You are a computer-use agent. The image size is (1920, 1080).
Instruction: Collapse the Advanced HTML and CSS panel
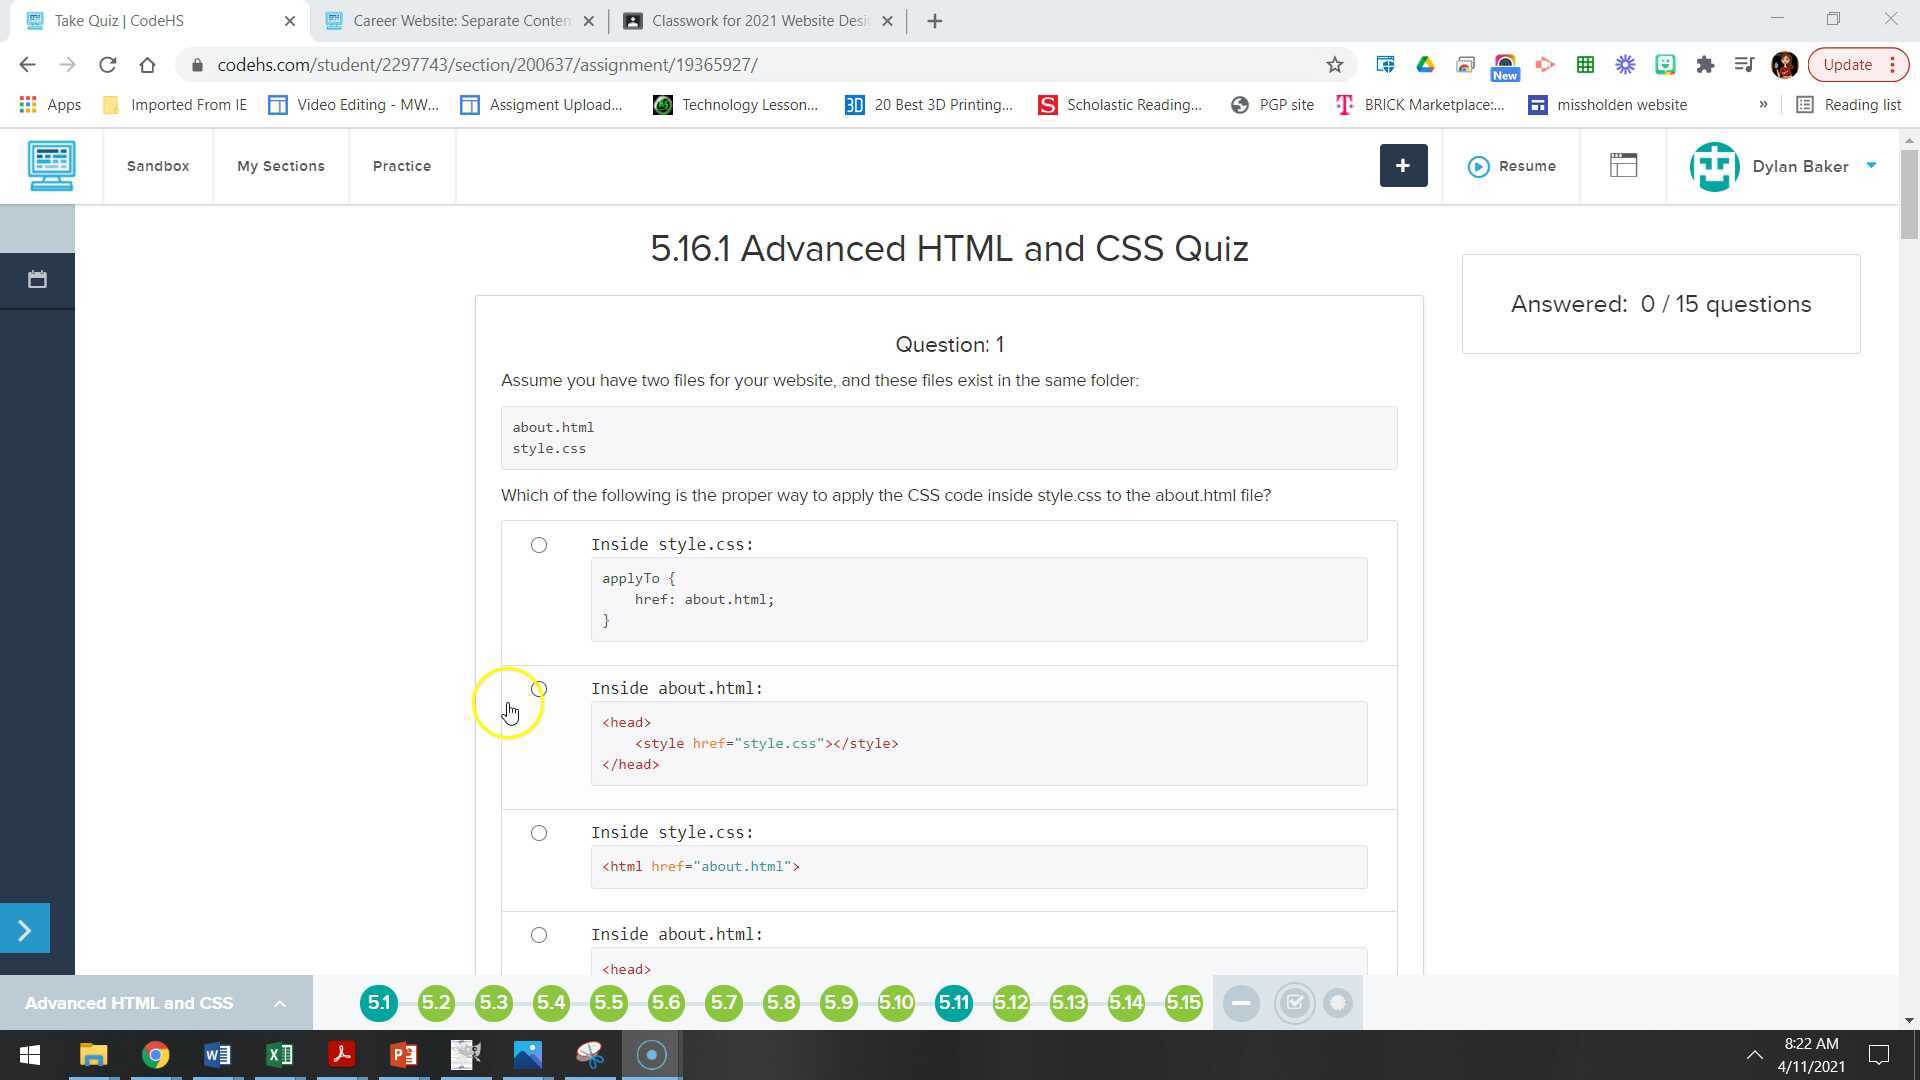click(279, 1003)
